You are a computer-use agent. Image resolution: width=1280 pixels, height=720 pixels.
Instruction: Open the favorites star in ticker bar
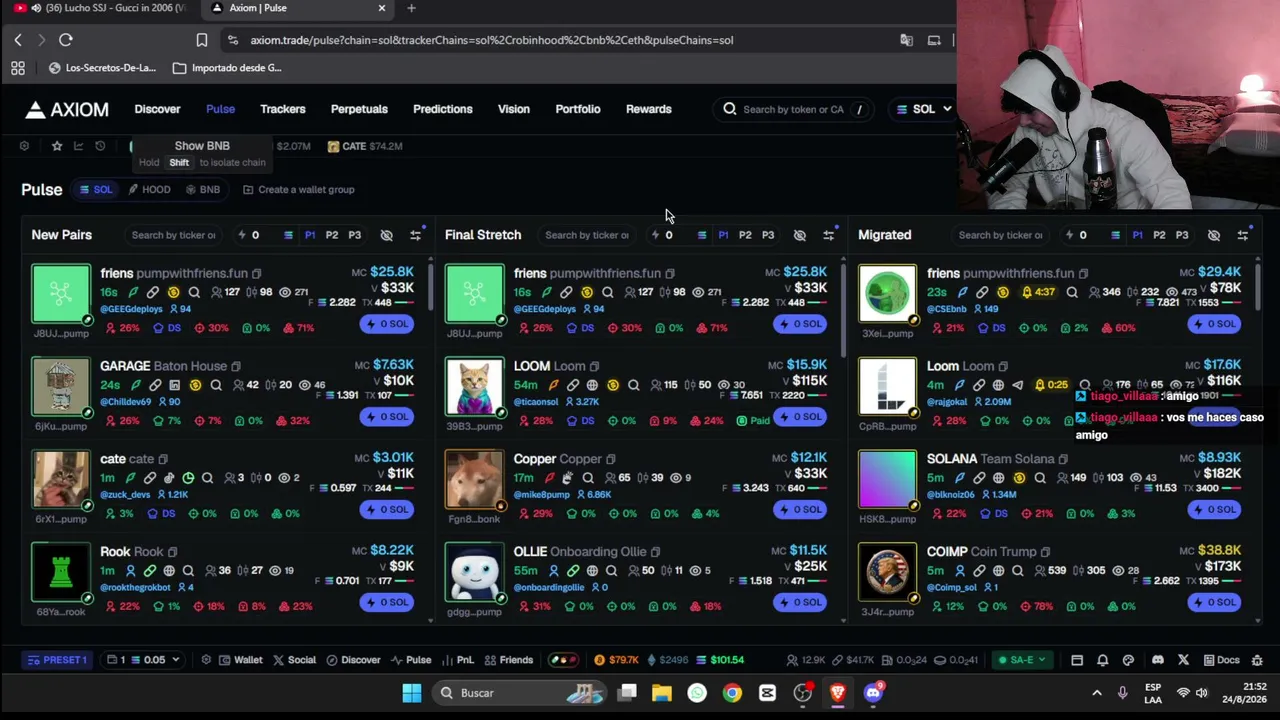pos(57,146)
